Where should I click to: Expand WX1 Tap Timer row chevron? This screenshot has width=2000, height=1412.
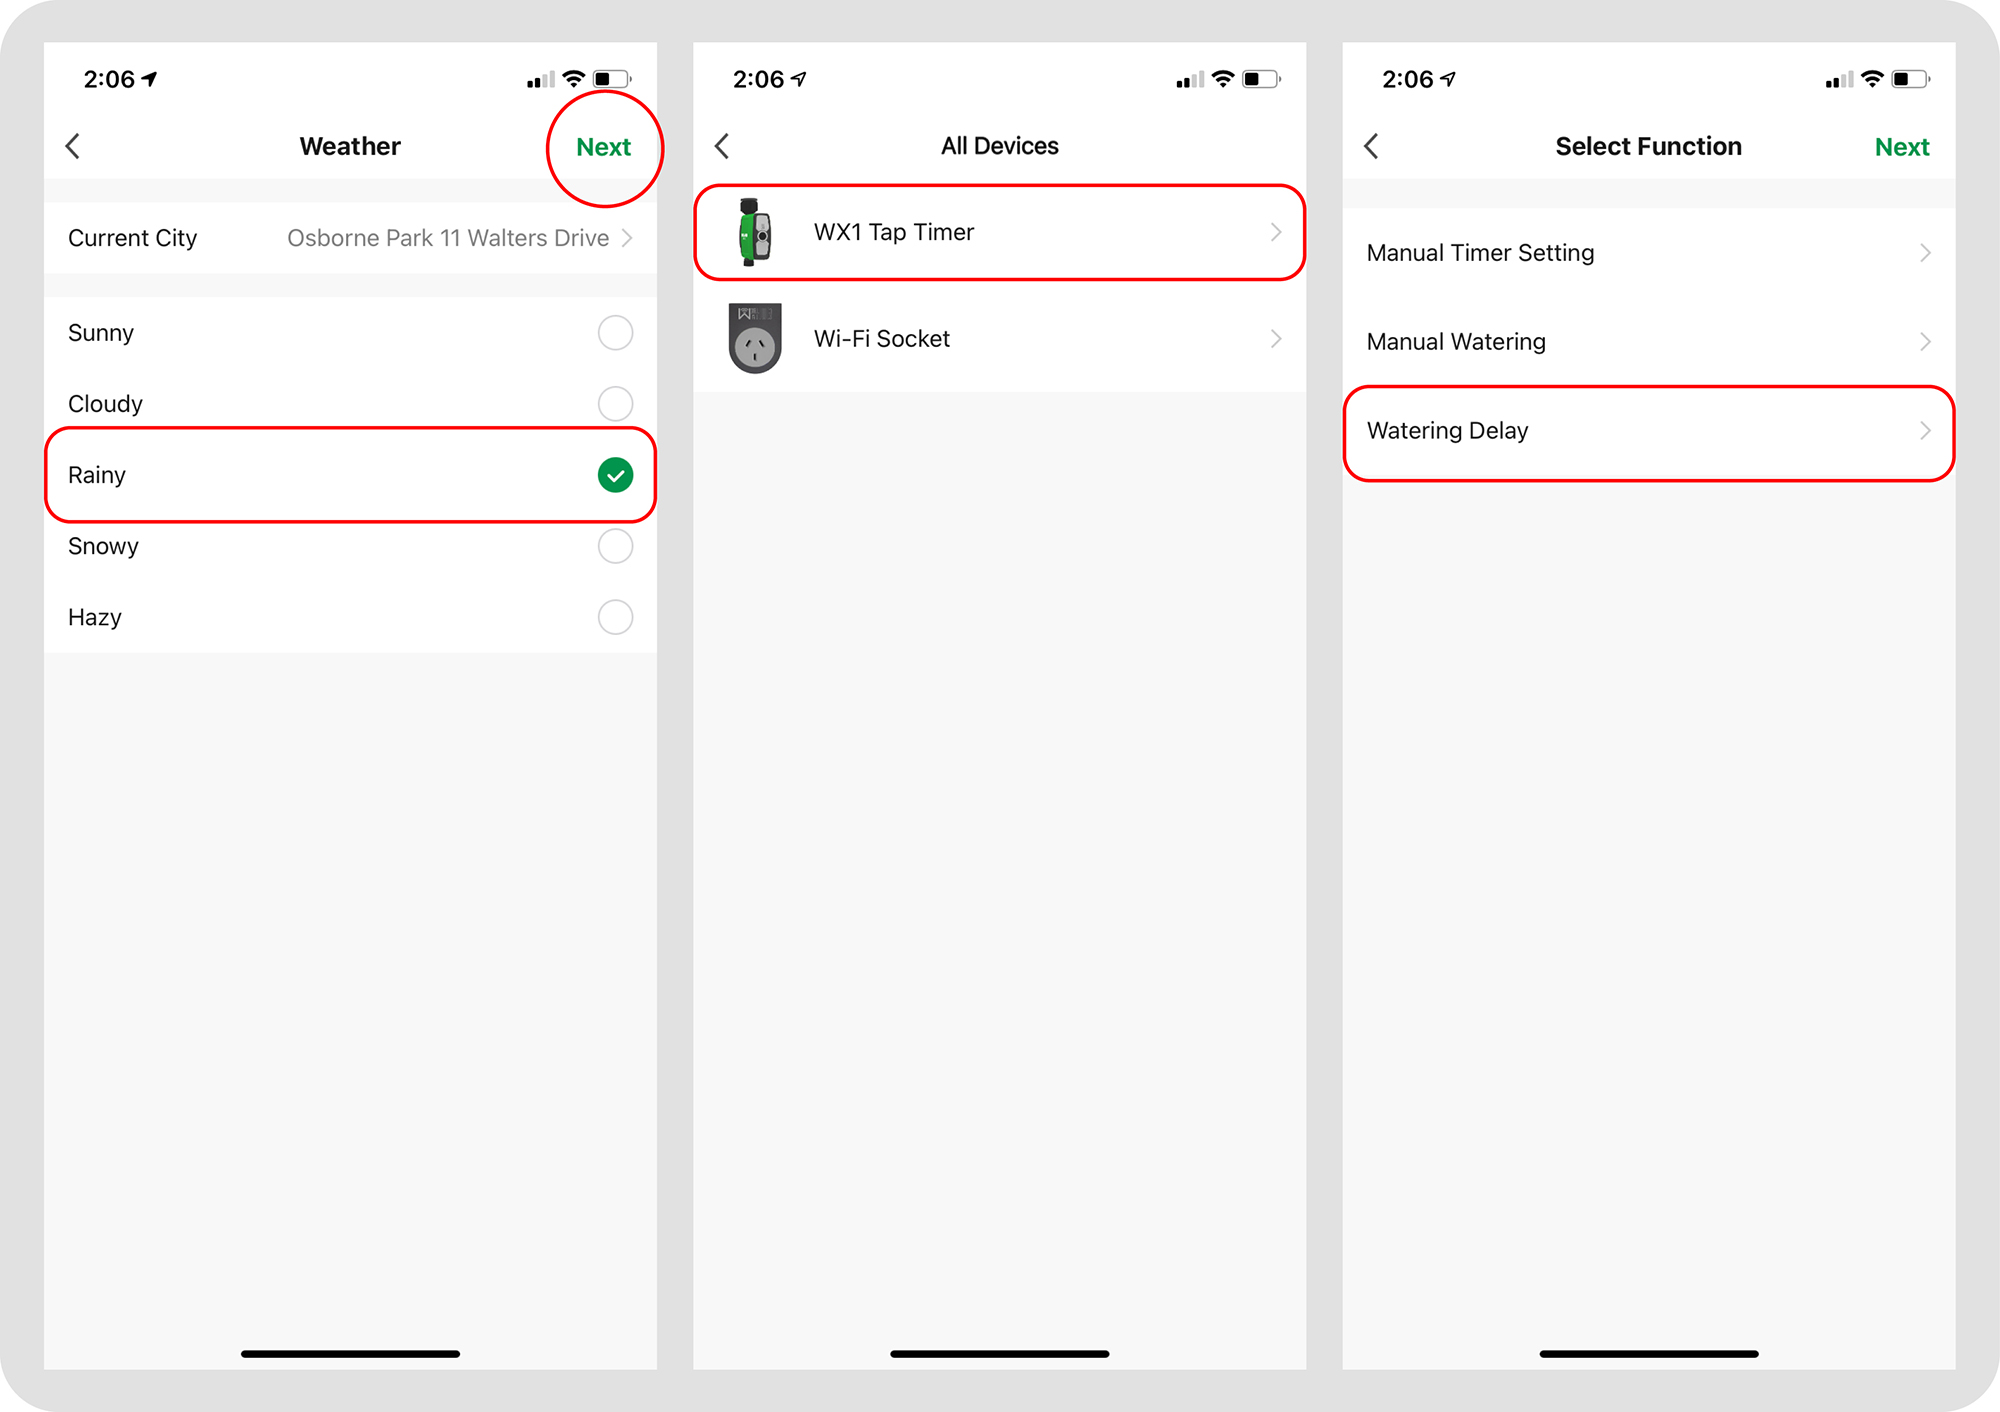click(x=1276, y=232)
